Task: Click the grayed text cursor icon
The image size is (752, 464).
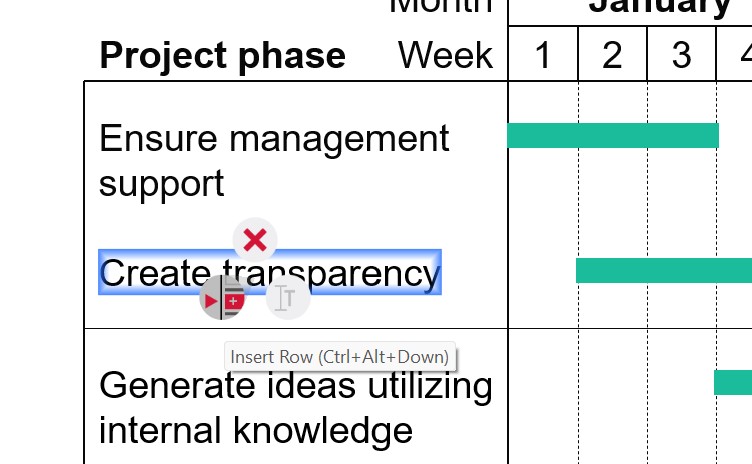Action: 288,298
